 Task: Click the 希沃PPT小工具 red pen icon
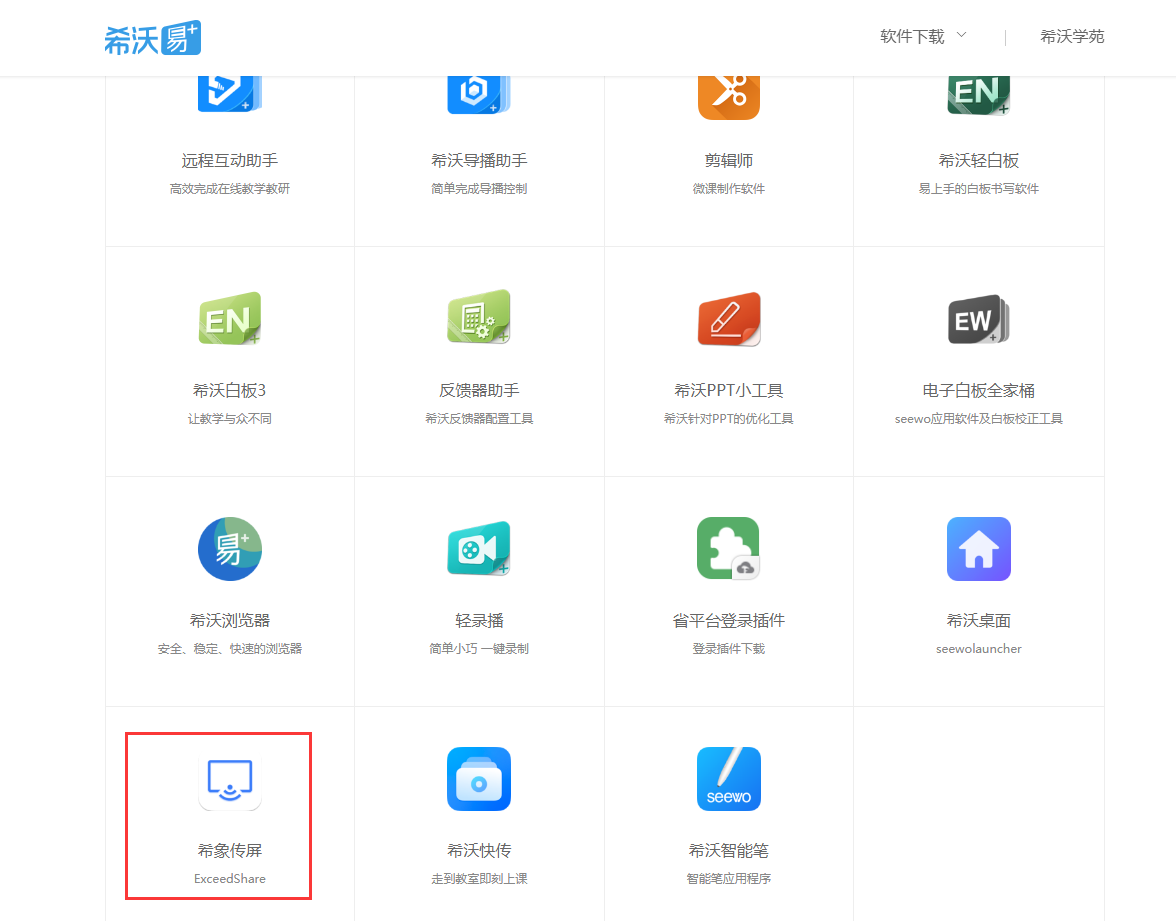point(728,319)
